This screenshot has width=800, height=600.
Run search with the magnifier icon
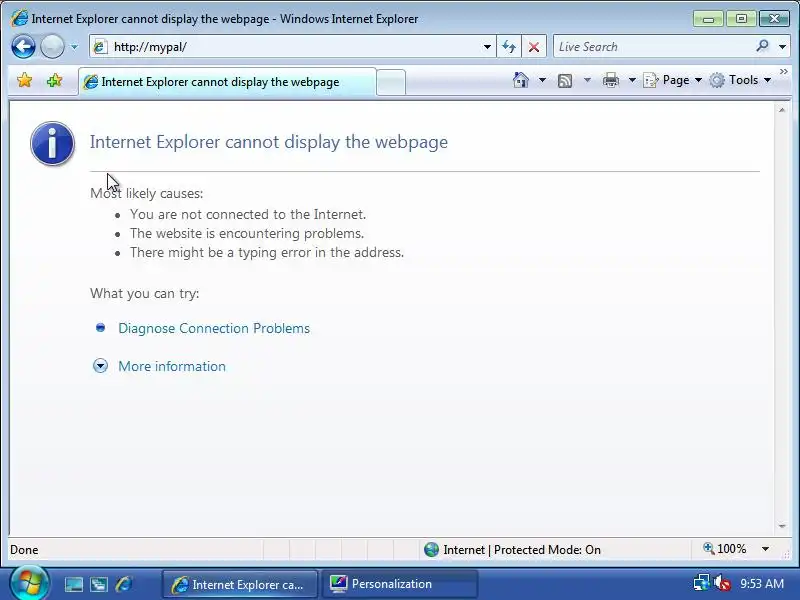(762, 46)
